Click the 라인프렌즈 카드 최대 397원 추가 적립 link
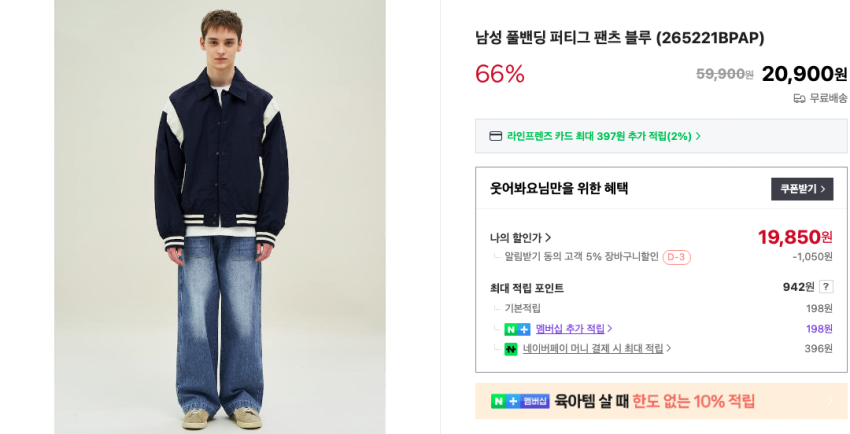850x434 pixels. pos(599,136)
